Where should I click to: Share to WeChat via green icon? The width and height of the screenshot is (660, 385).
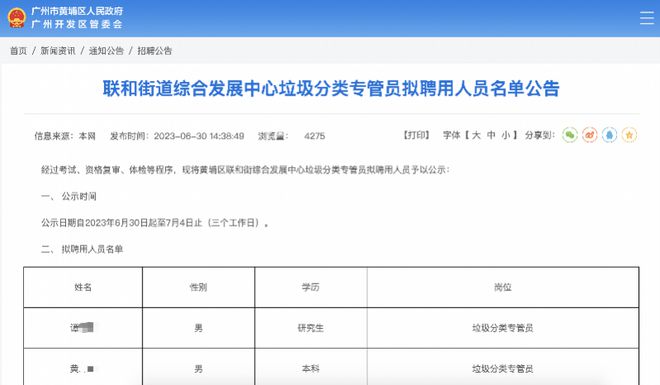(x=570, y=135)
